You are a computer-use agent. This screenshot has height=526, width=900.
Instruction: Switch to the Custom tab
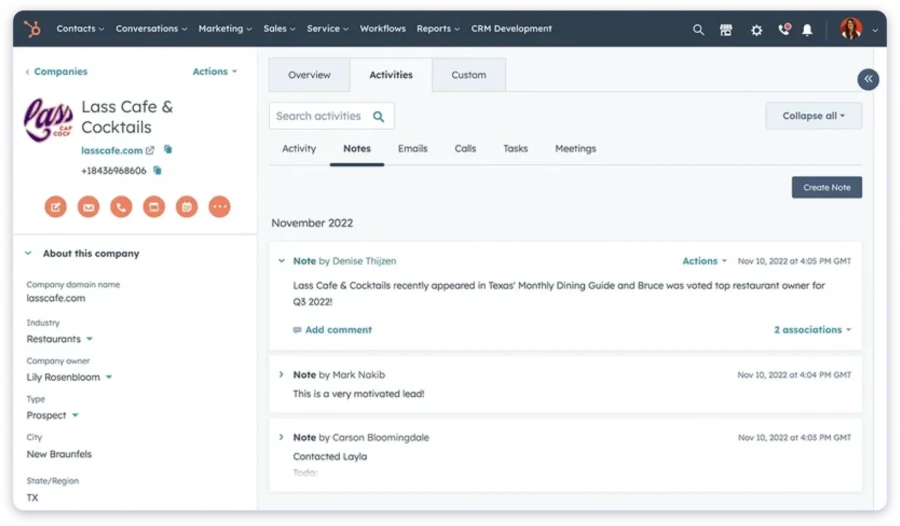tap(468, 75)
